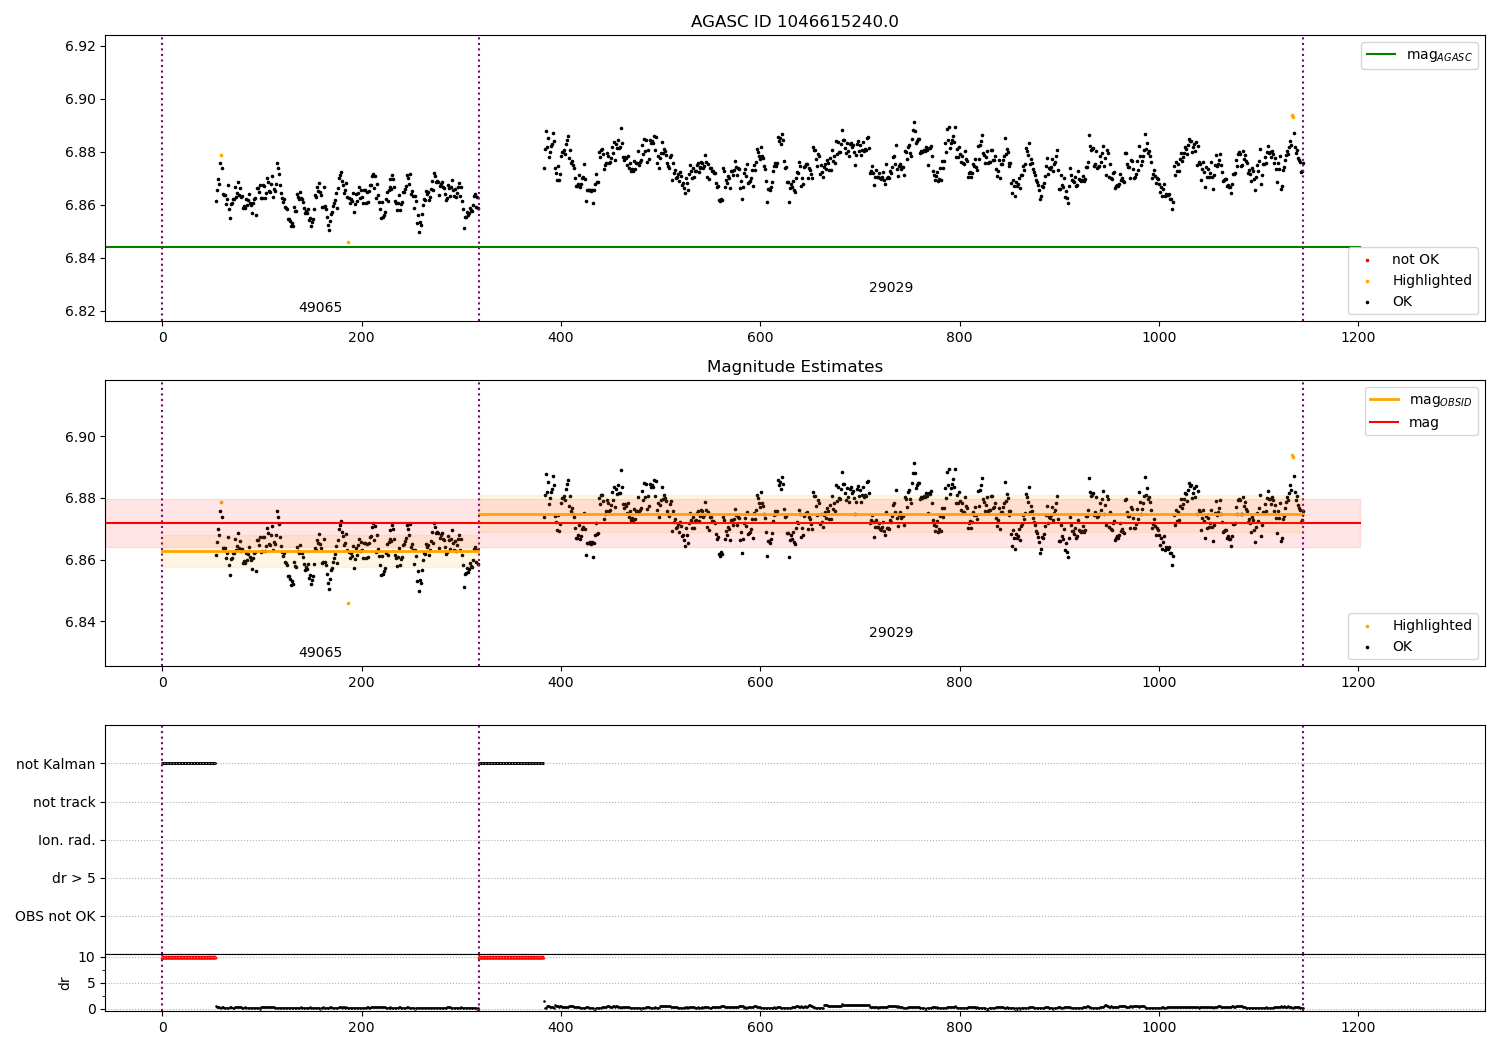Click the mag OBSID legend entry
Screen dimensions: 1500x1050
(1440, 400)
